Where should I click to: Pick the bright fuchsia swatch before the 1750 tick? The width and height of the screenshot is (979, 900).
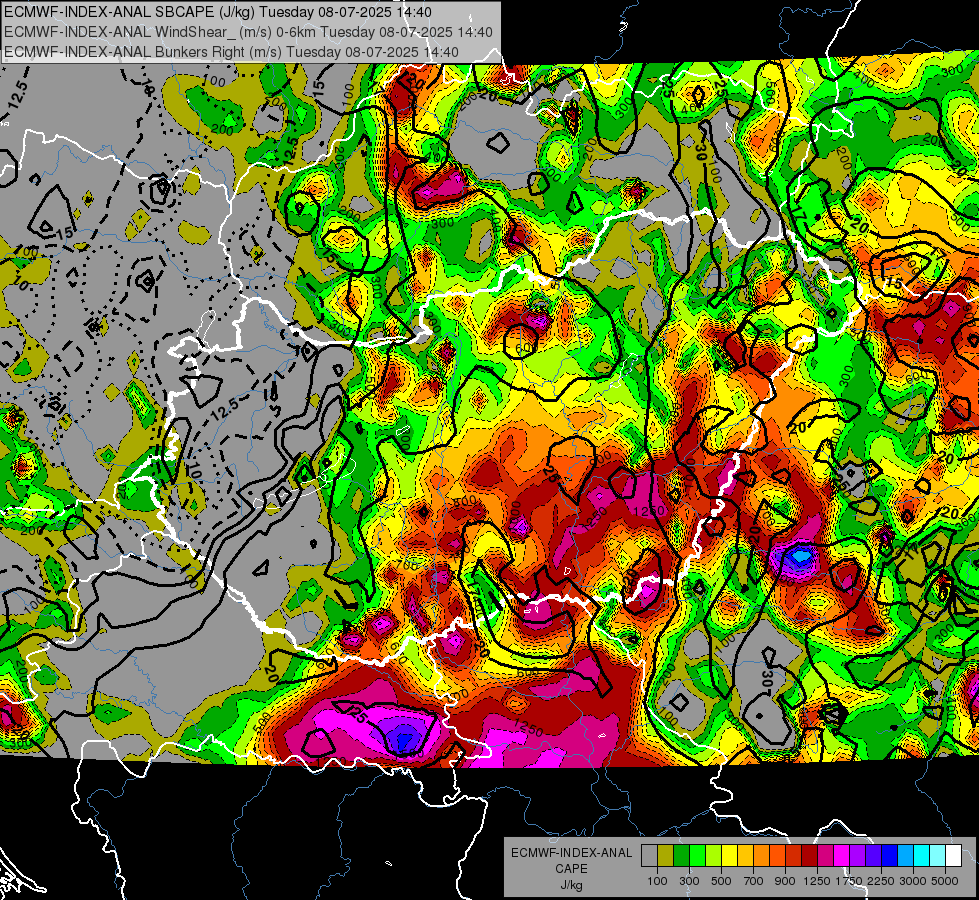[x=842, y=856]
